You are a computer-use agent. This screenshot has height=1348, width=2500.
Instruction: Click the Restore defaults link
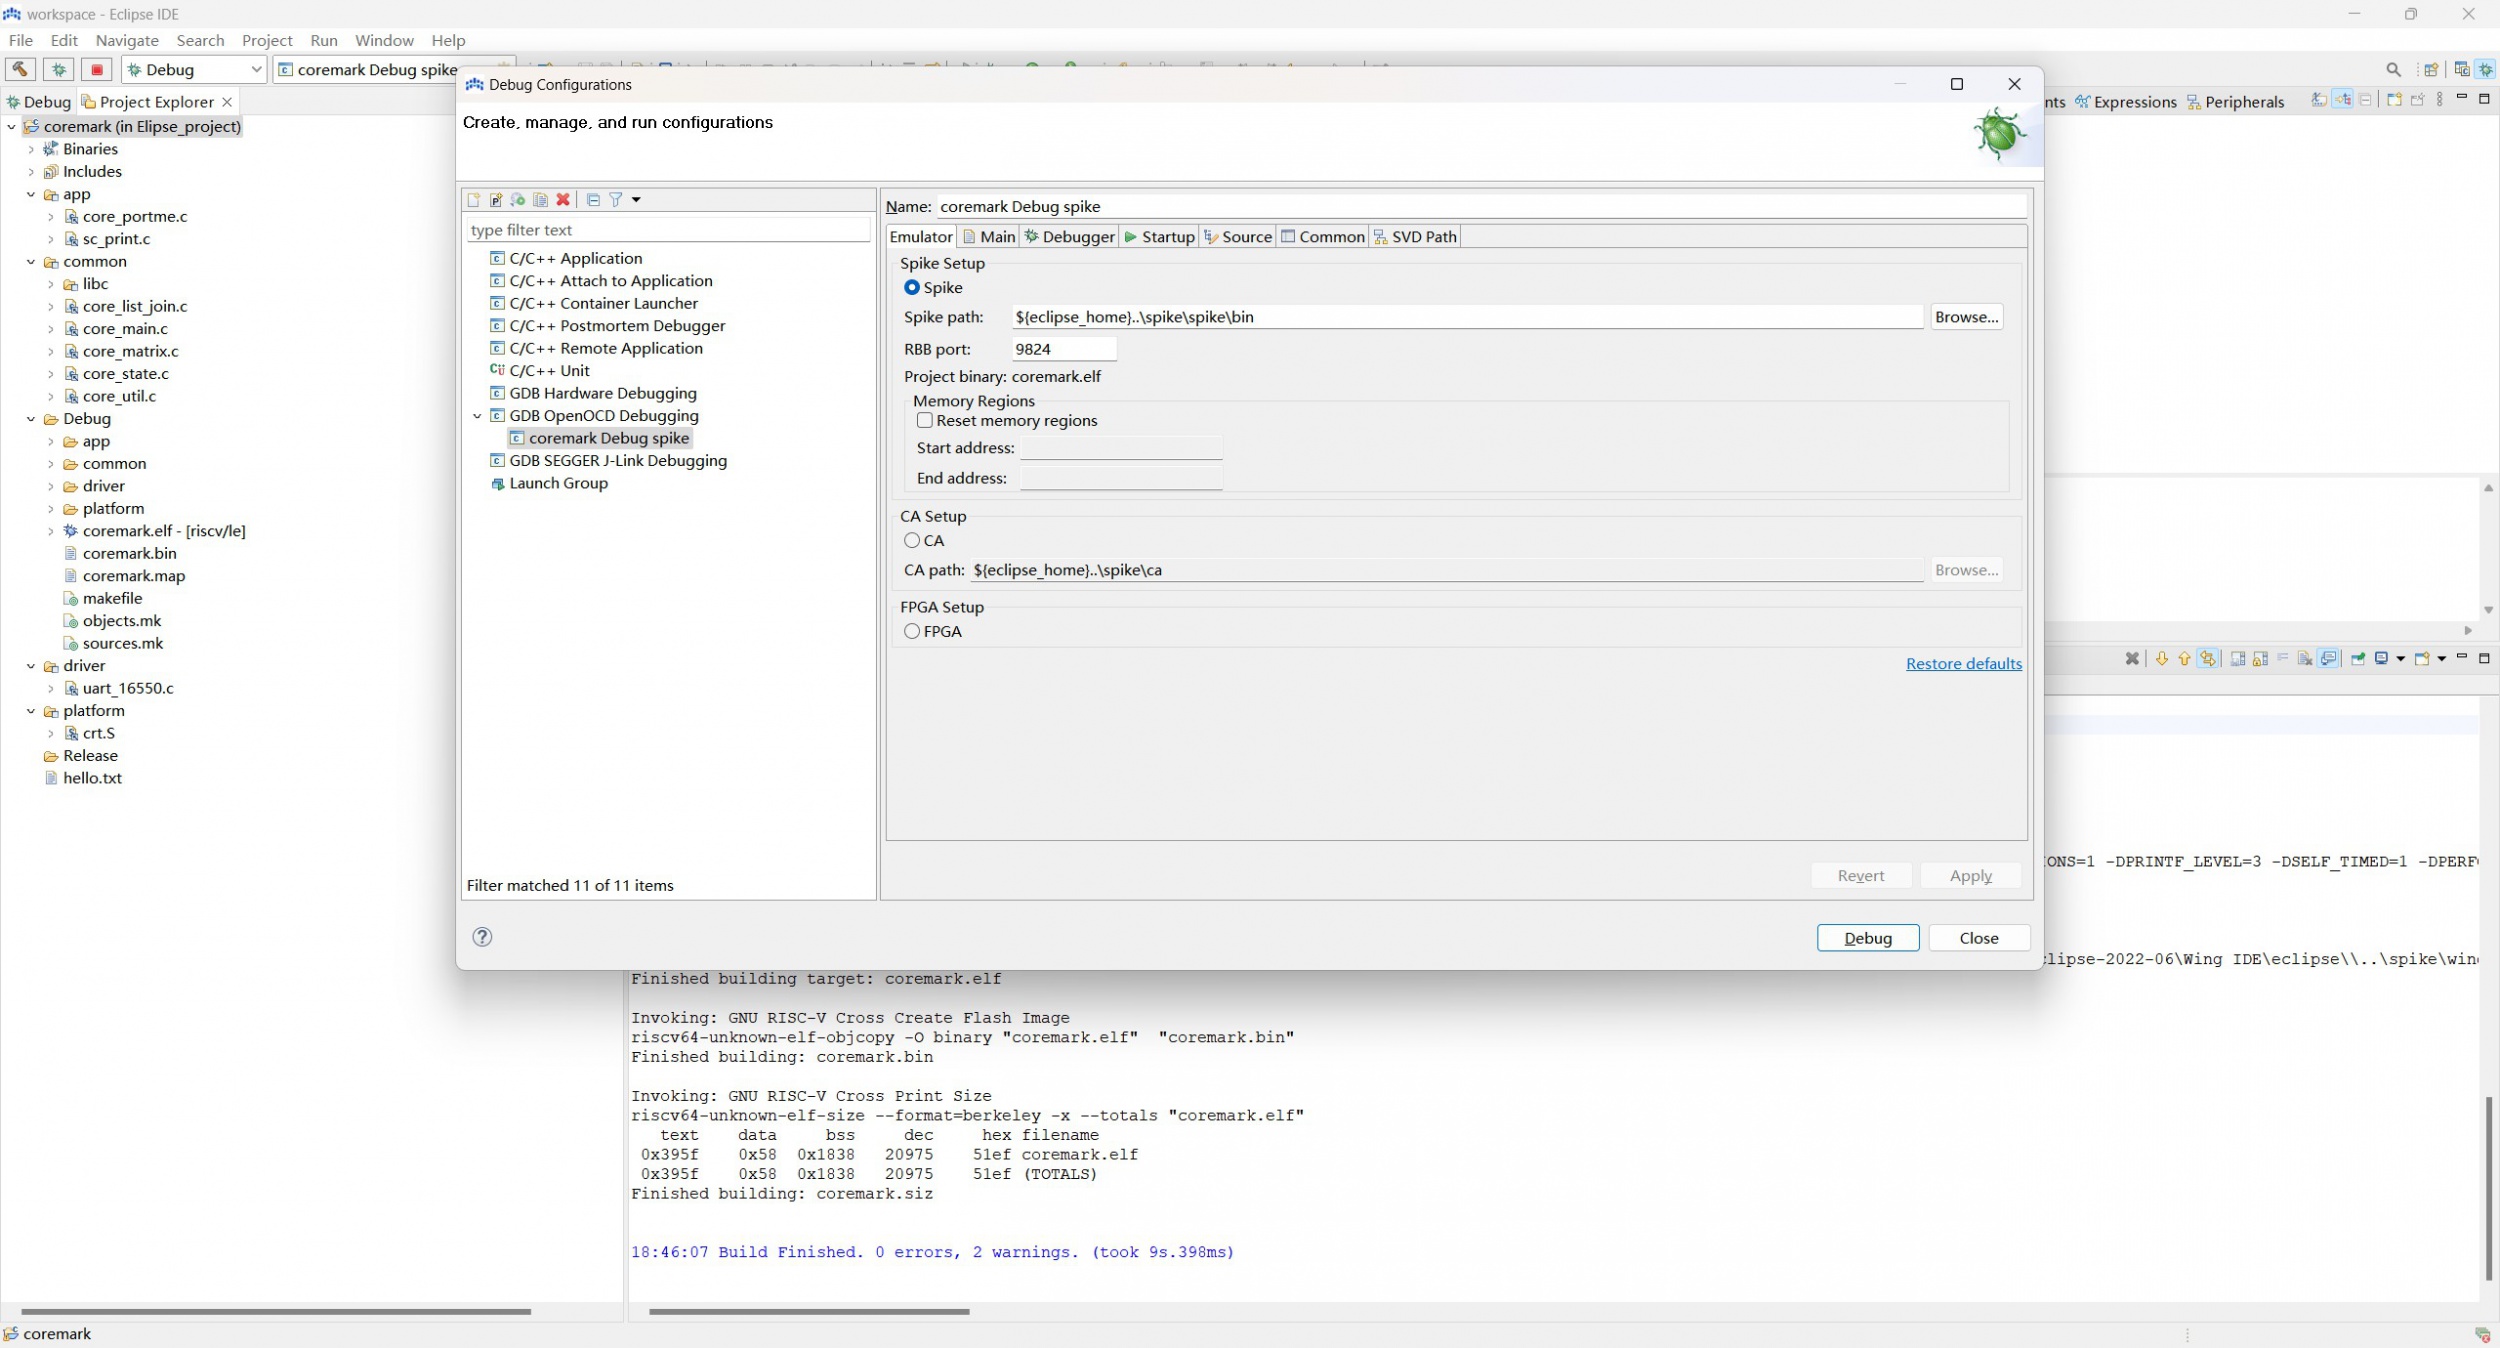point(1963,664)
